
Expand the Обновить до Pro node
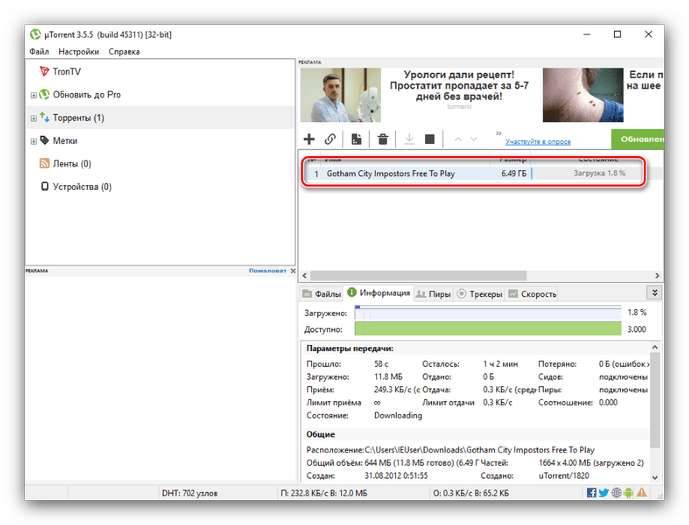tap(33, 95)
